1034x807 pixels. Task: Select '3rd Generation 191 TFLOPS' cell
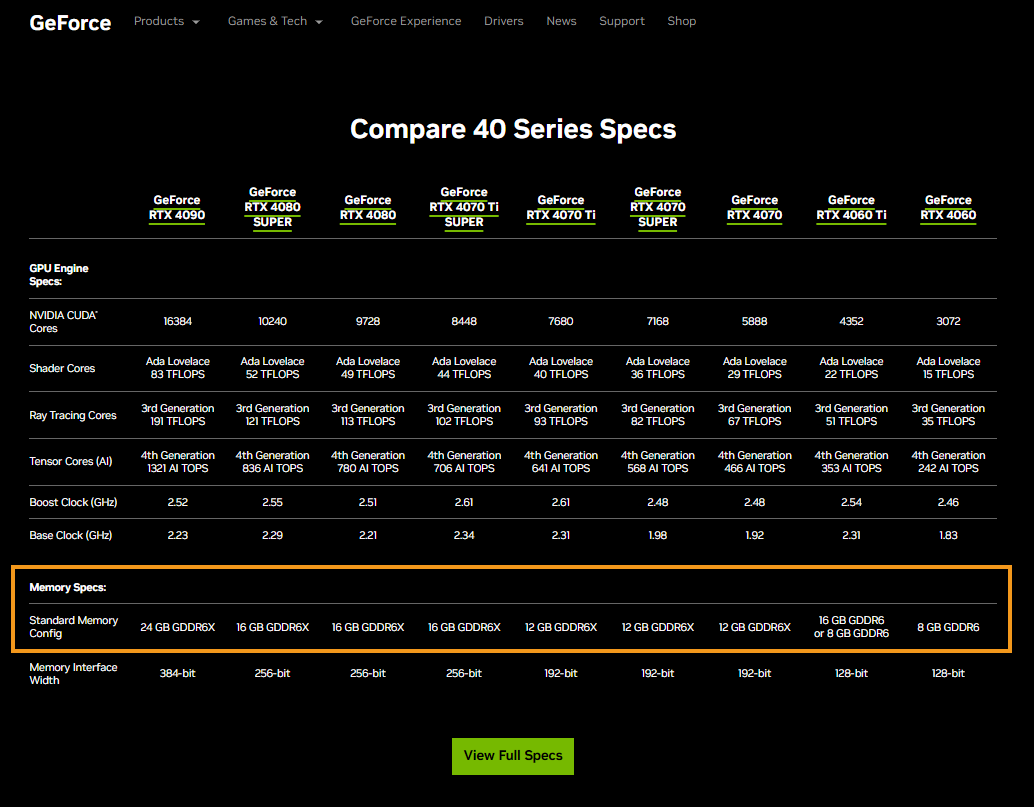pyautogui.click(x=177, y=415)
